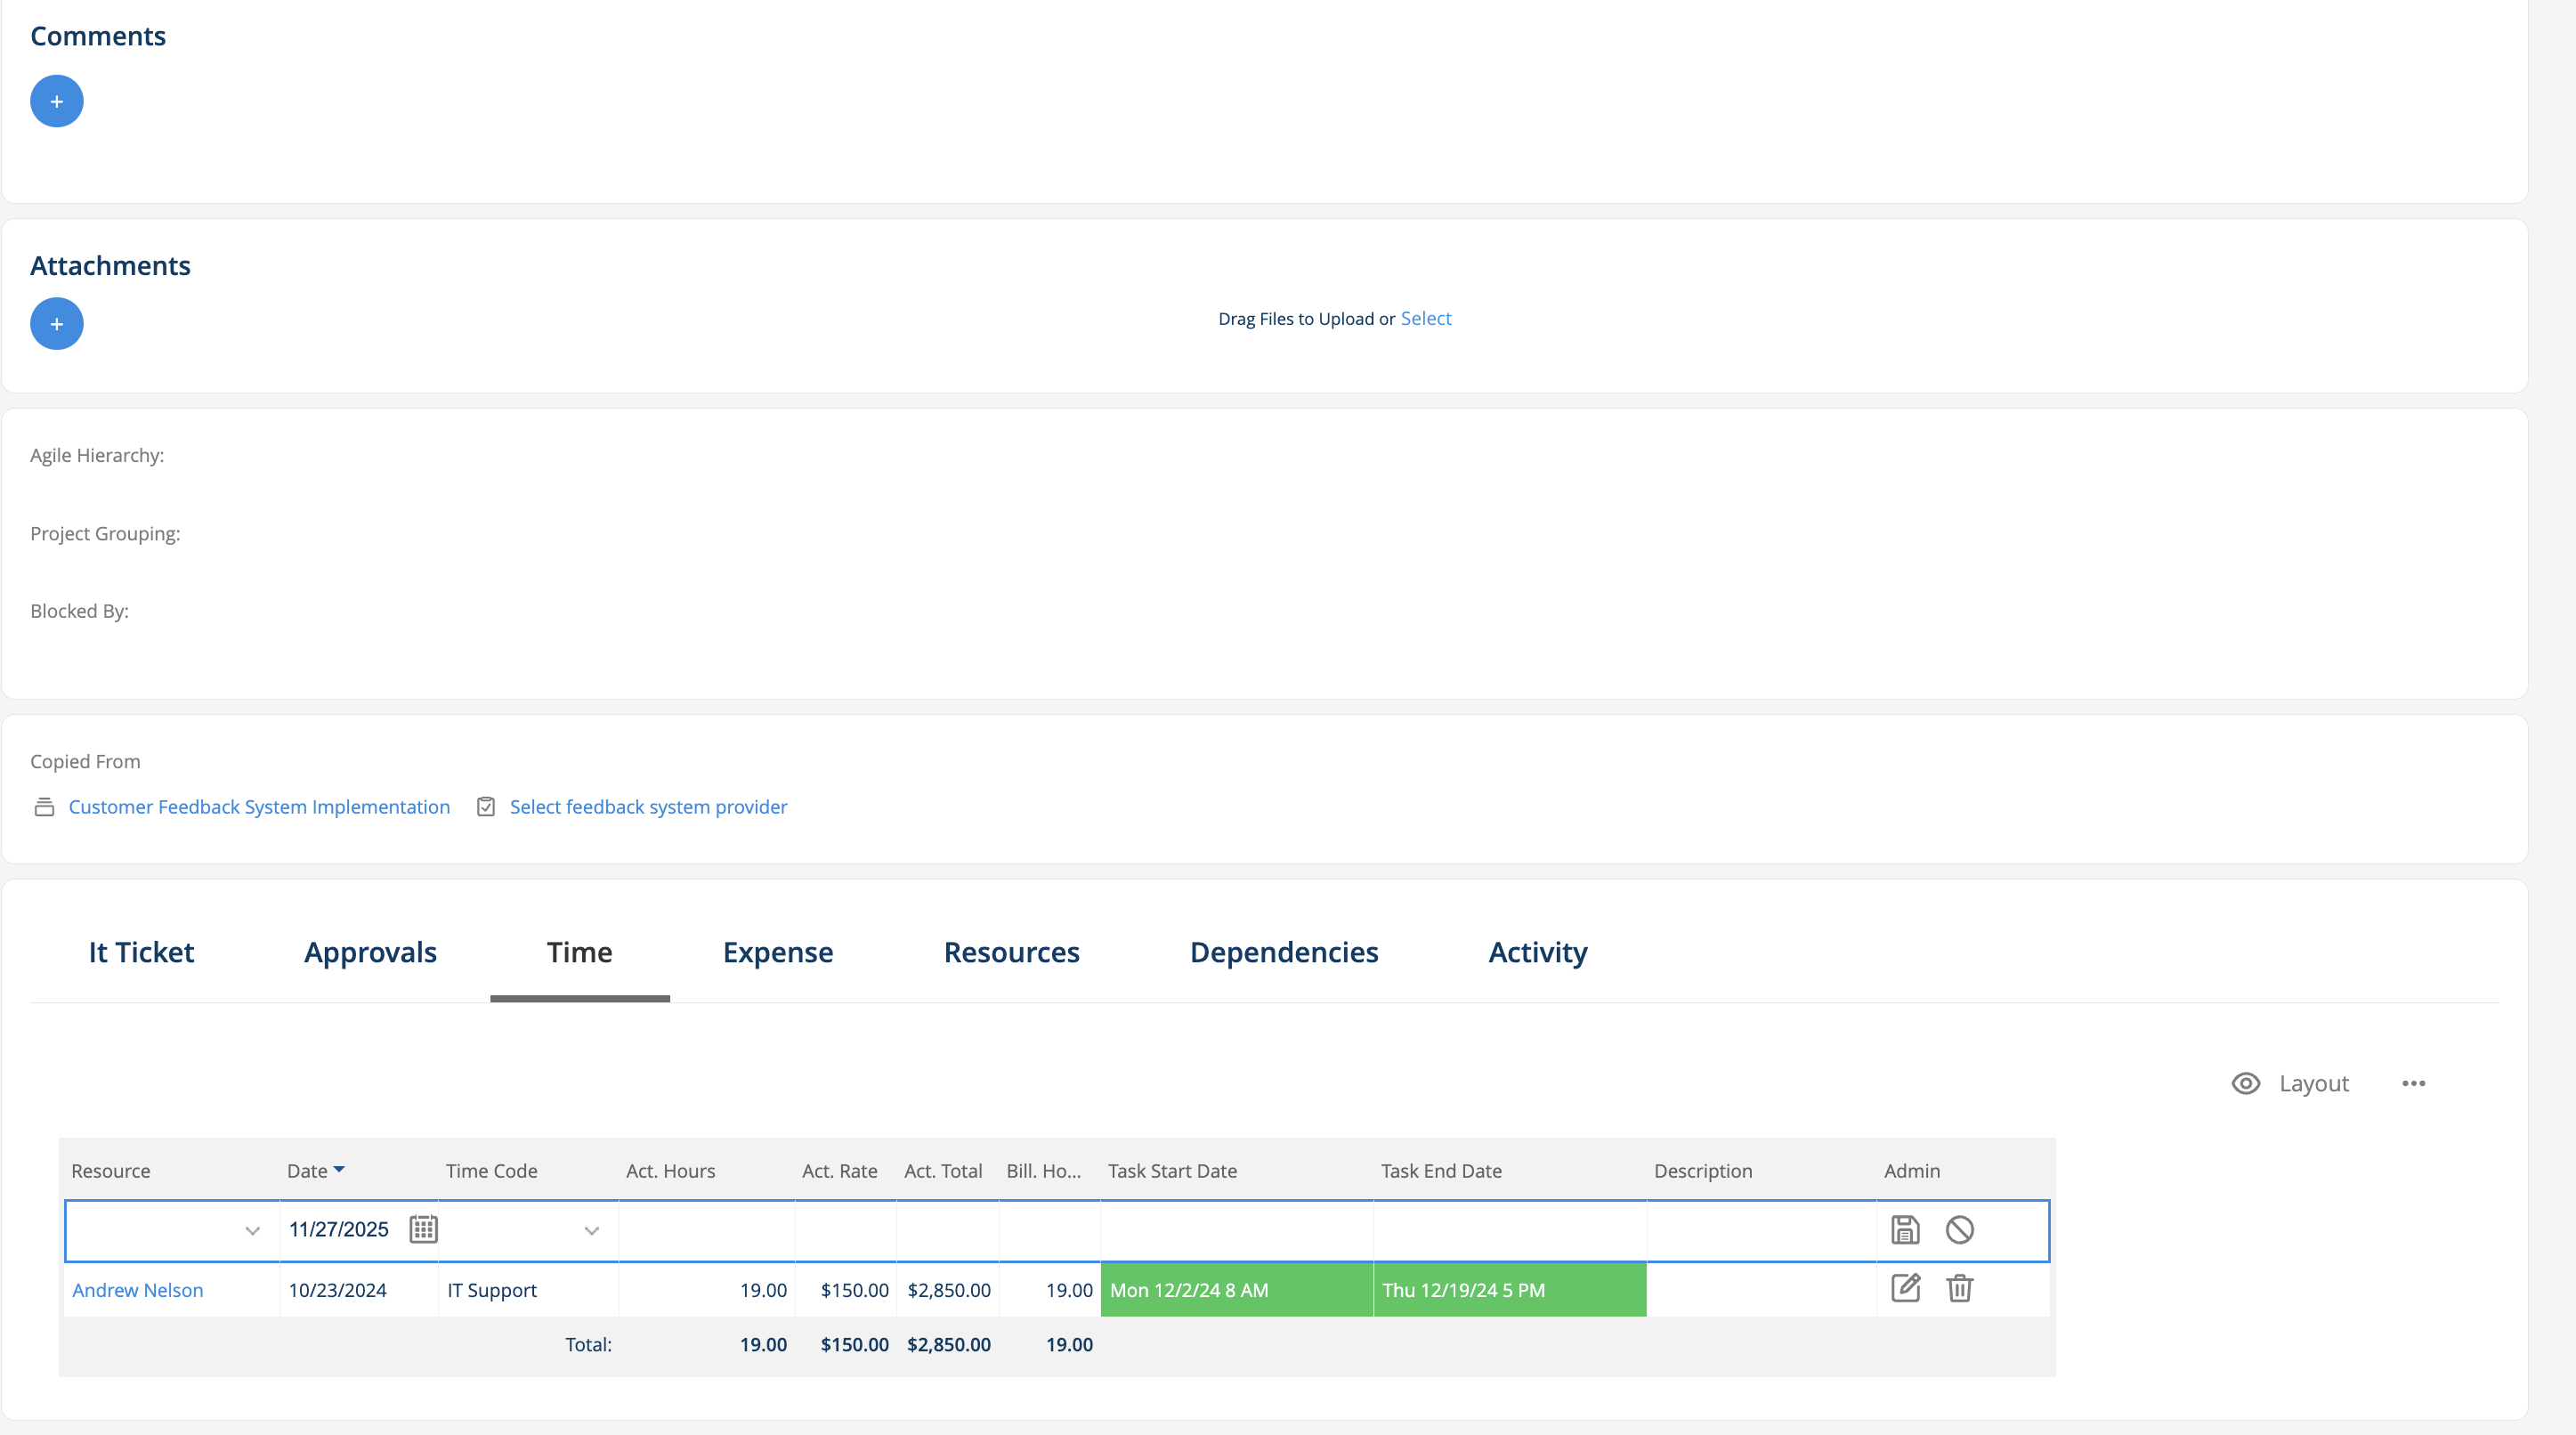Save the new time entry row

click(1905, 1229)
